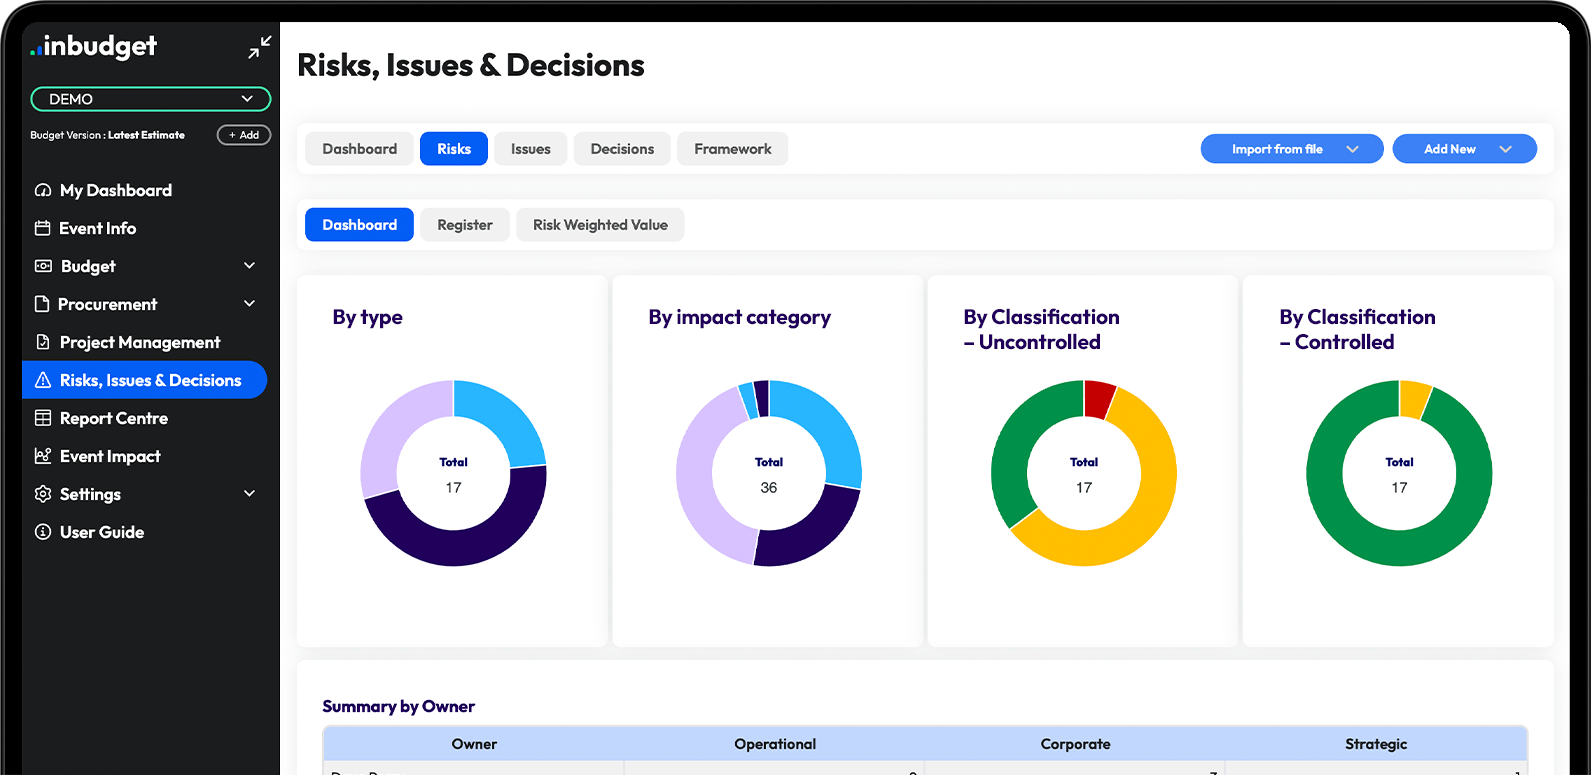
Task: Click yellow segment in Controlled chart
Action: 1414,398
